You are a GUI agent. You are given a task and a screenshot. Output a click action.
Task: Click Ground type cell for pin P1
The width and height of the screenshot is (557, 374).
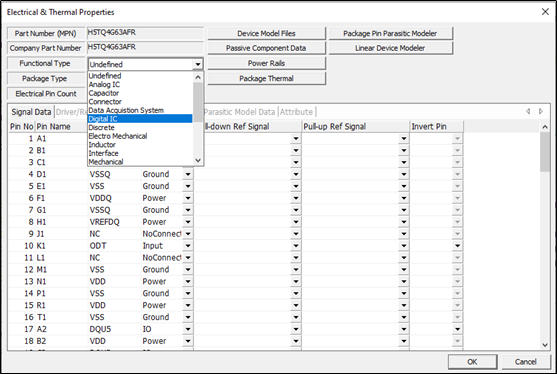point(162,293)
